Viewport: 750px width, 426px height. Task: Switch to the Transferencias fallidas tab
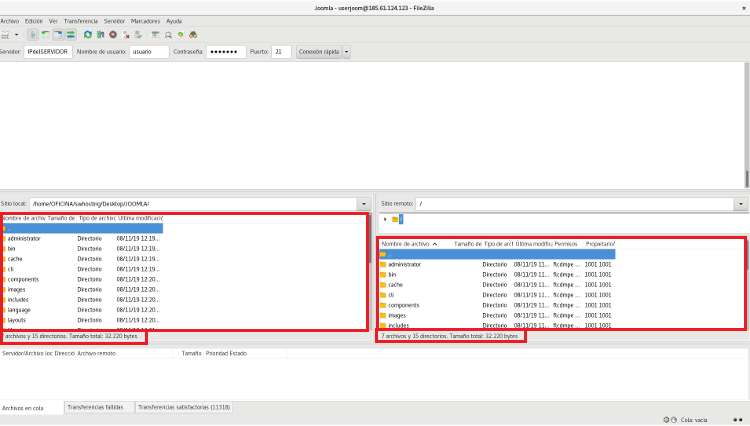pyautogui.click(x=99, y=407)
